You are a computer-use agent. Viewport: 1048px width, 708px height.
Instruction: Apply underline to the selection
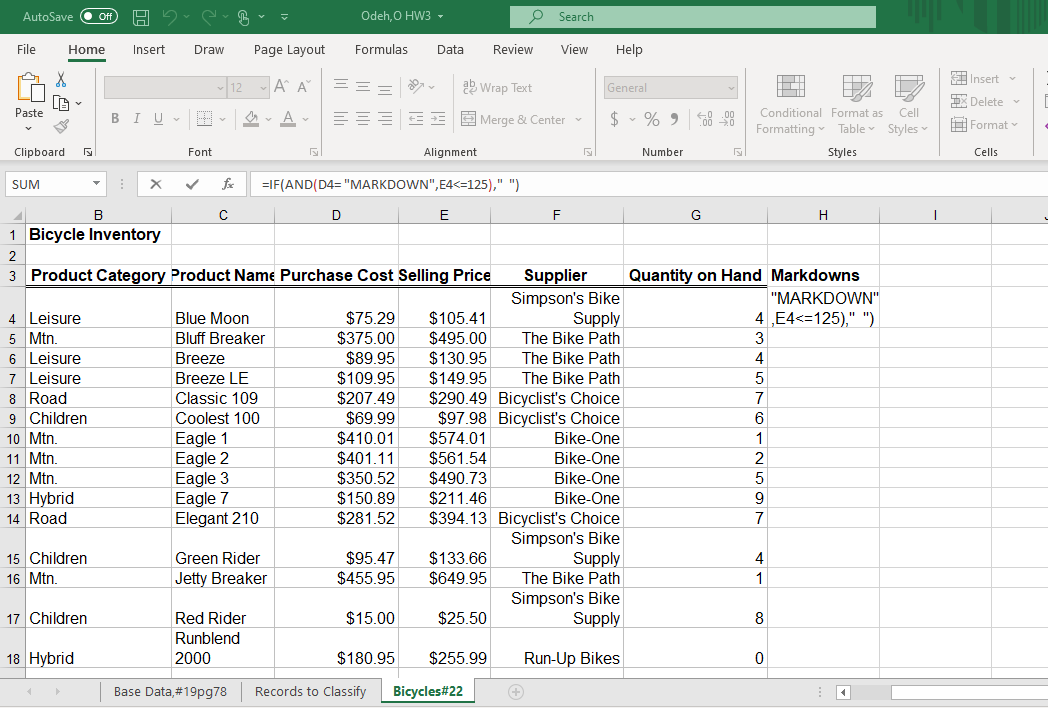158,118
